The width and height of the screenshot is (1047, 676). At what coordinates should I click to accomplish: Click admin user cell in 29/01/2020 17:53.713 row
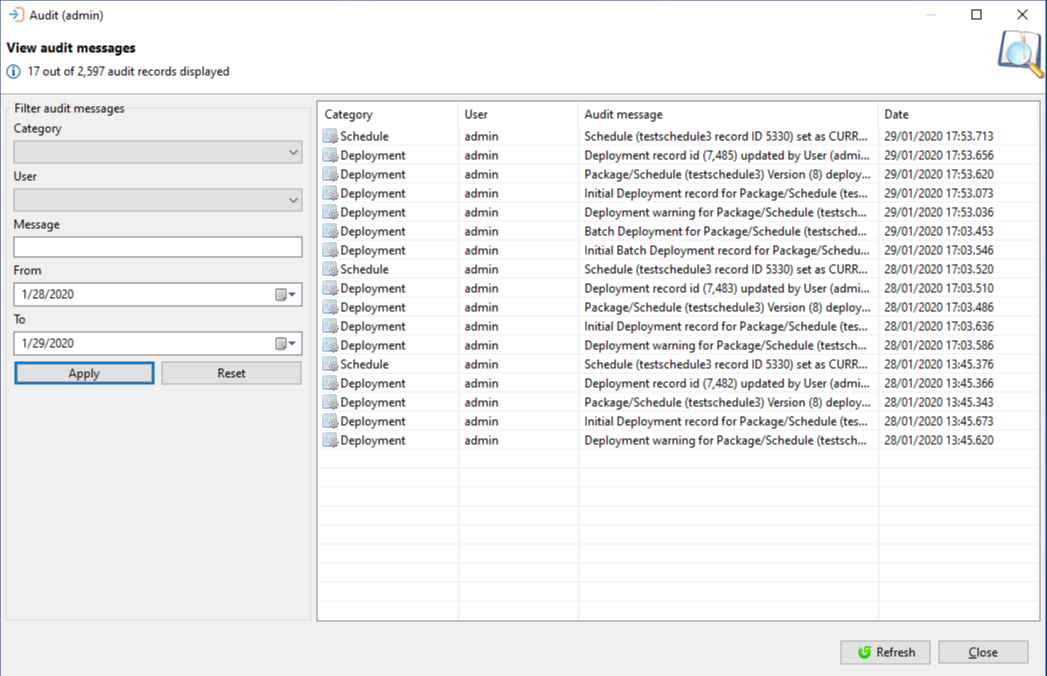[x=481, y=136]
